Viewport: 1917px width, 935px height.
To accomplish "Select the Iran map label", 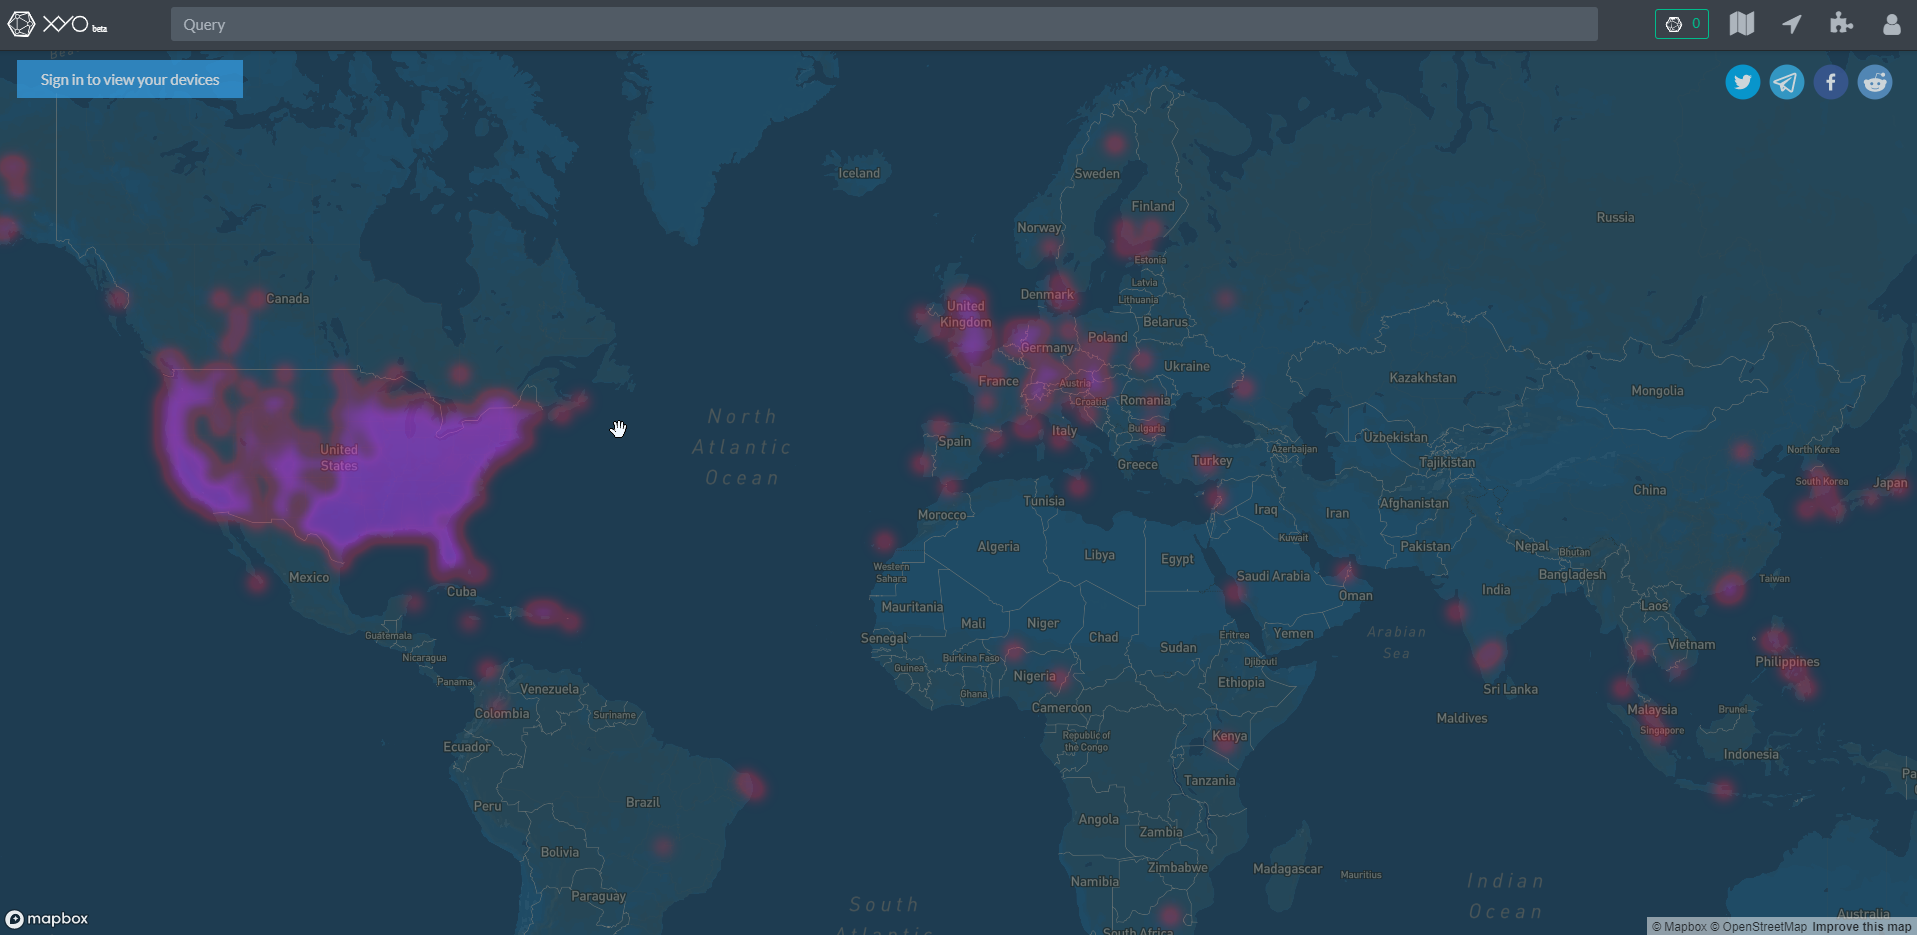I will click(1337, 513).
